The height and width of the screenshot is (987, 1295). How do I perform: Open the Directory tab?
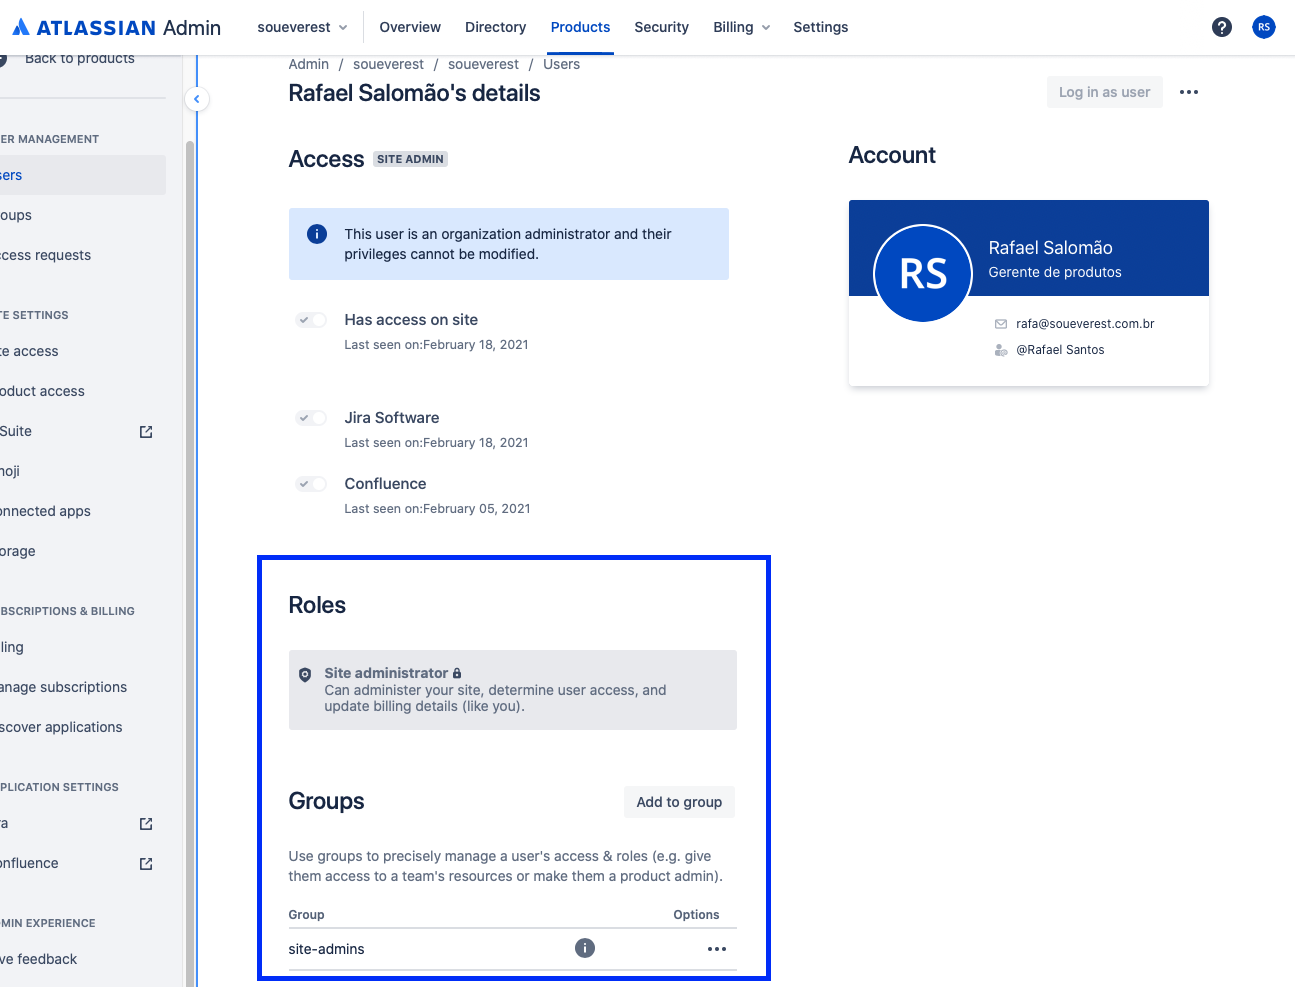tap(495, 27)
